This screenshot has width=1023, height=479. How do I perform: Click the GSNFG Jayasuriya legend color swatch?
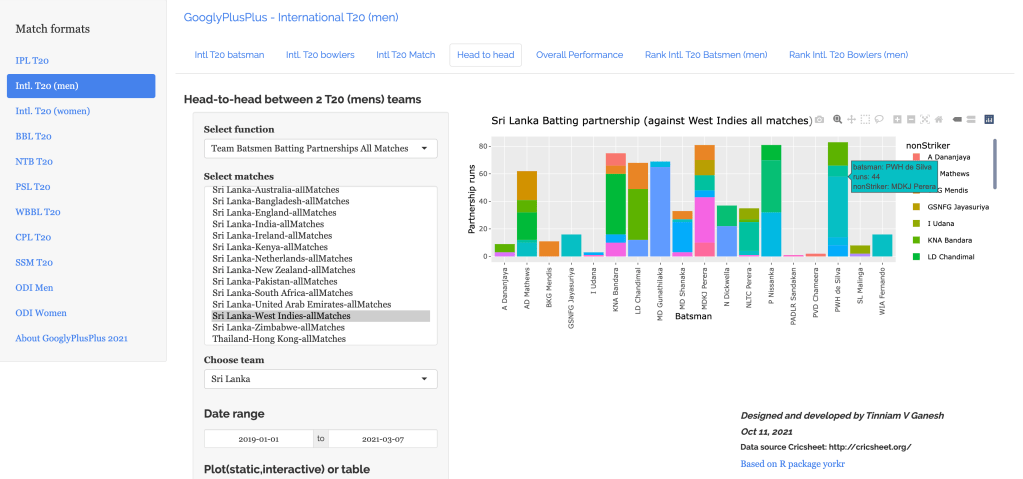point(916,207)
